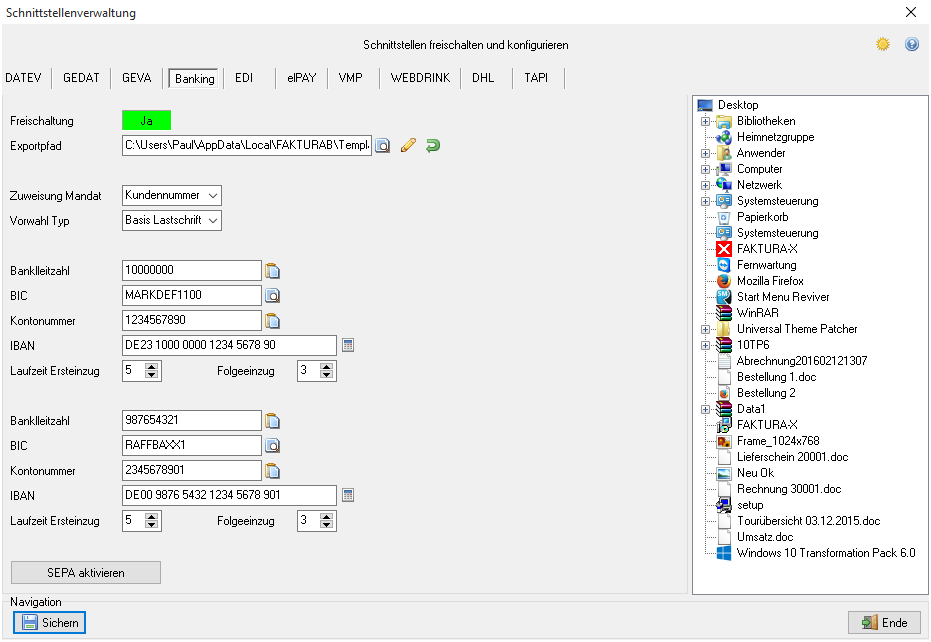The image size is (931, 642).
Task: Click the IBAN field starting DE23
Action: tap(229, 345)
